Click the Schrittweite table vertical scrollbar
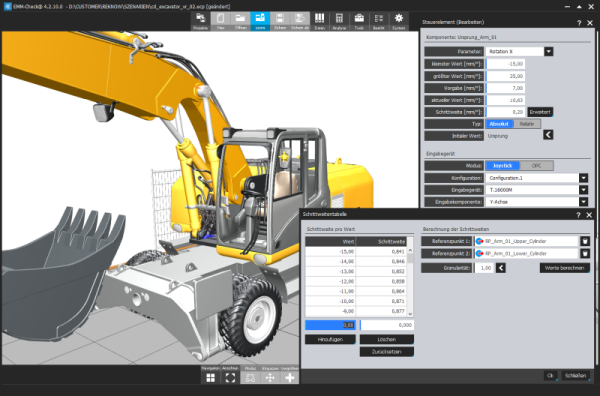Viewport: 600px width, 396px height. (410, 282)
